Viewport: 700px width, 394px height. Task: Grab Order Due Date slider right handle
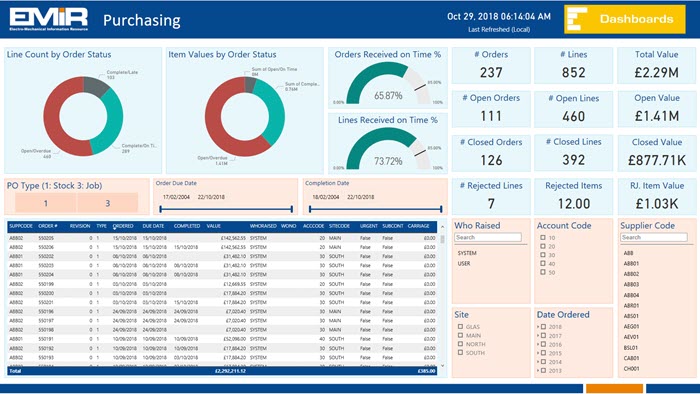tap(292, 209)
